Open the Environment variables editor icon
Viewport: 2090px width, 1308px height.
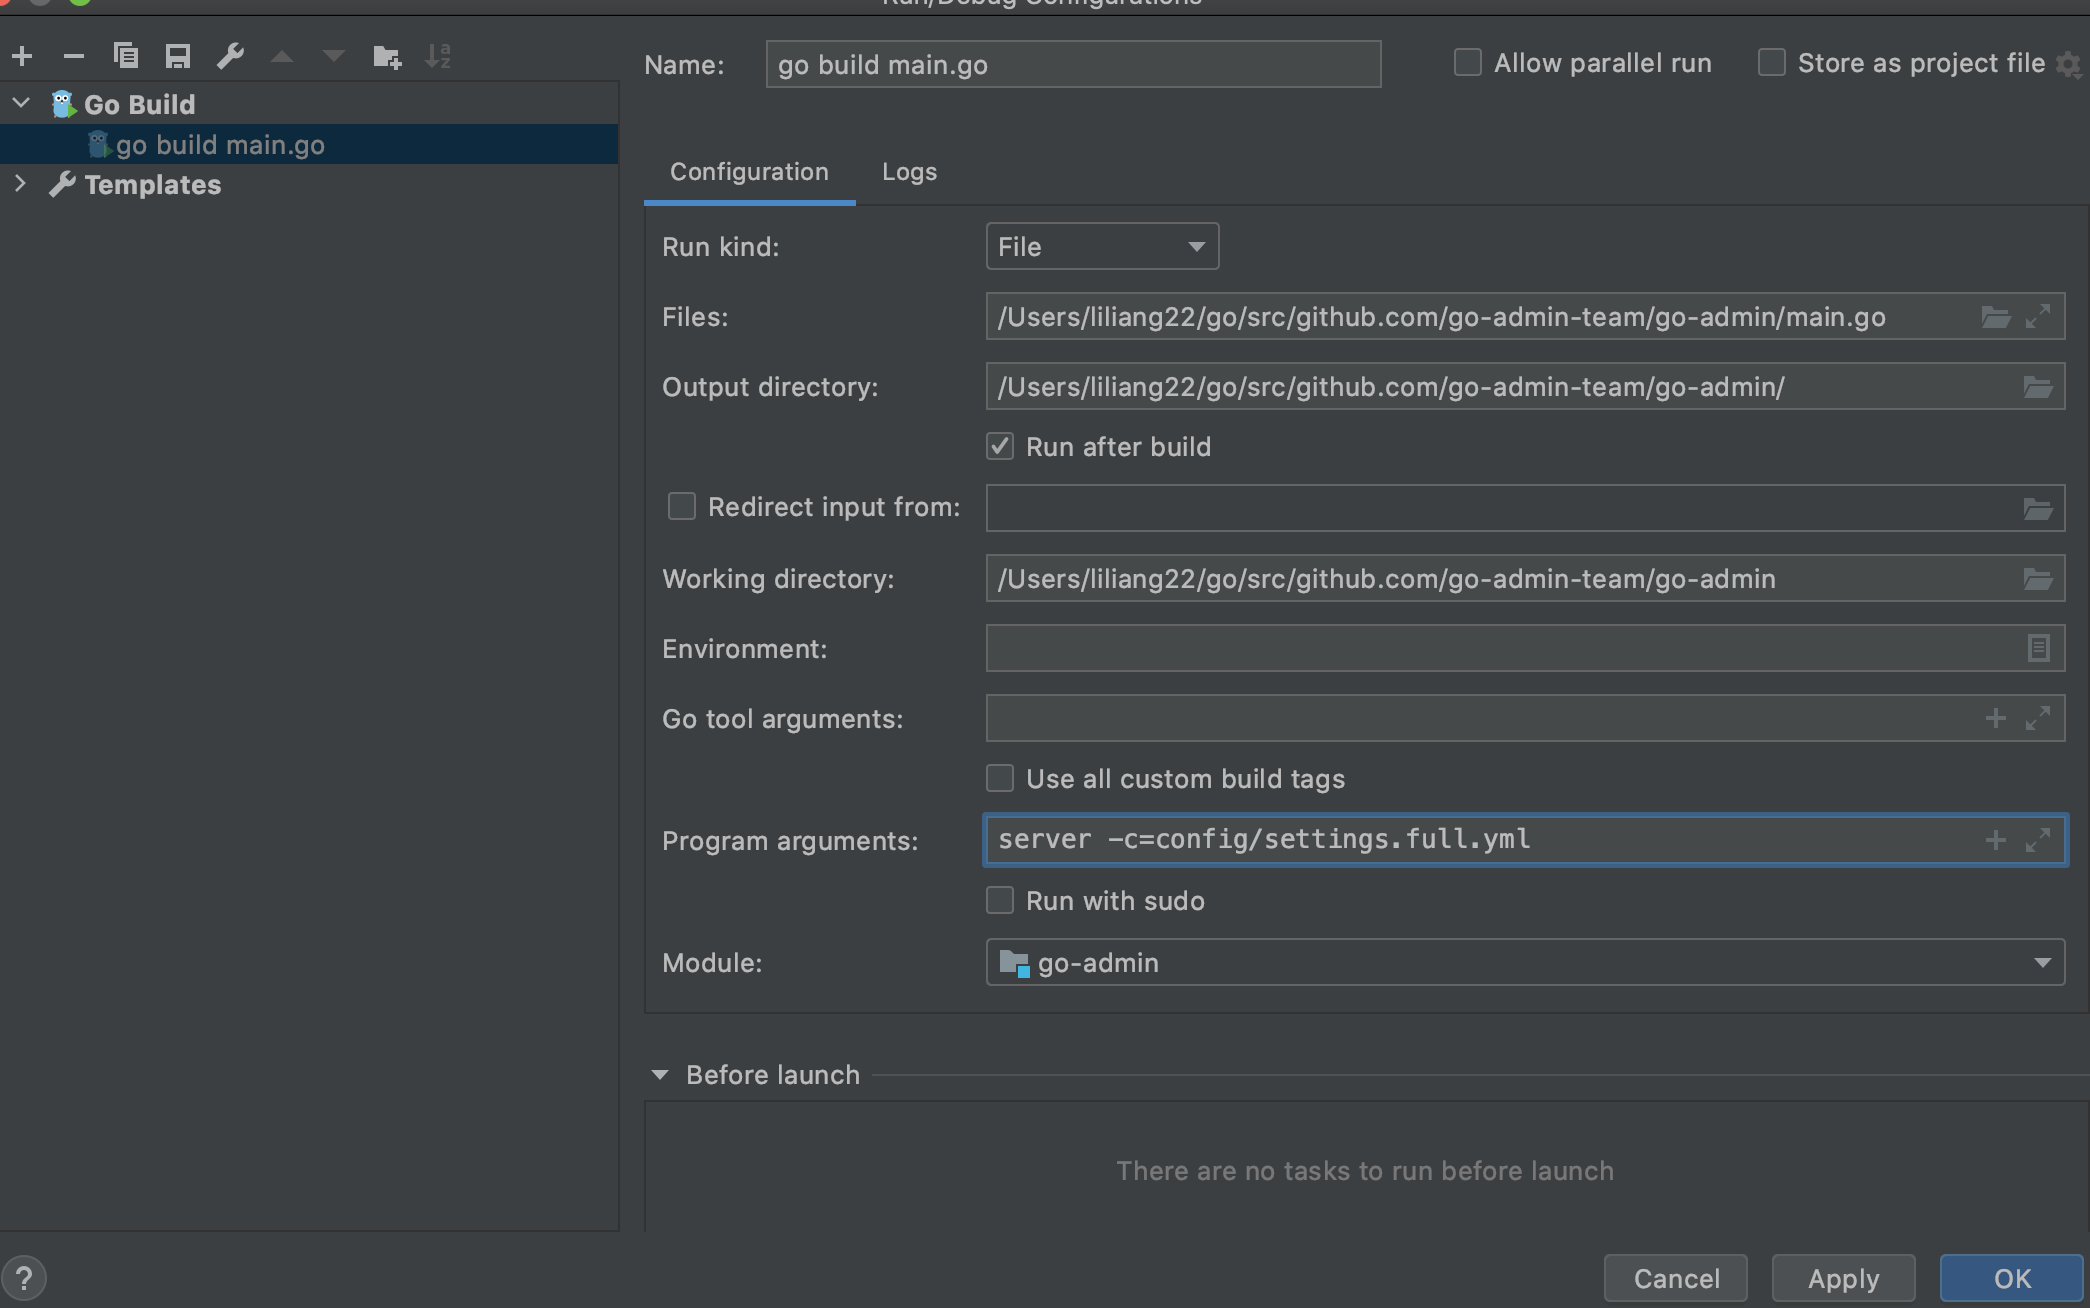[2038, 648]
